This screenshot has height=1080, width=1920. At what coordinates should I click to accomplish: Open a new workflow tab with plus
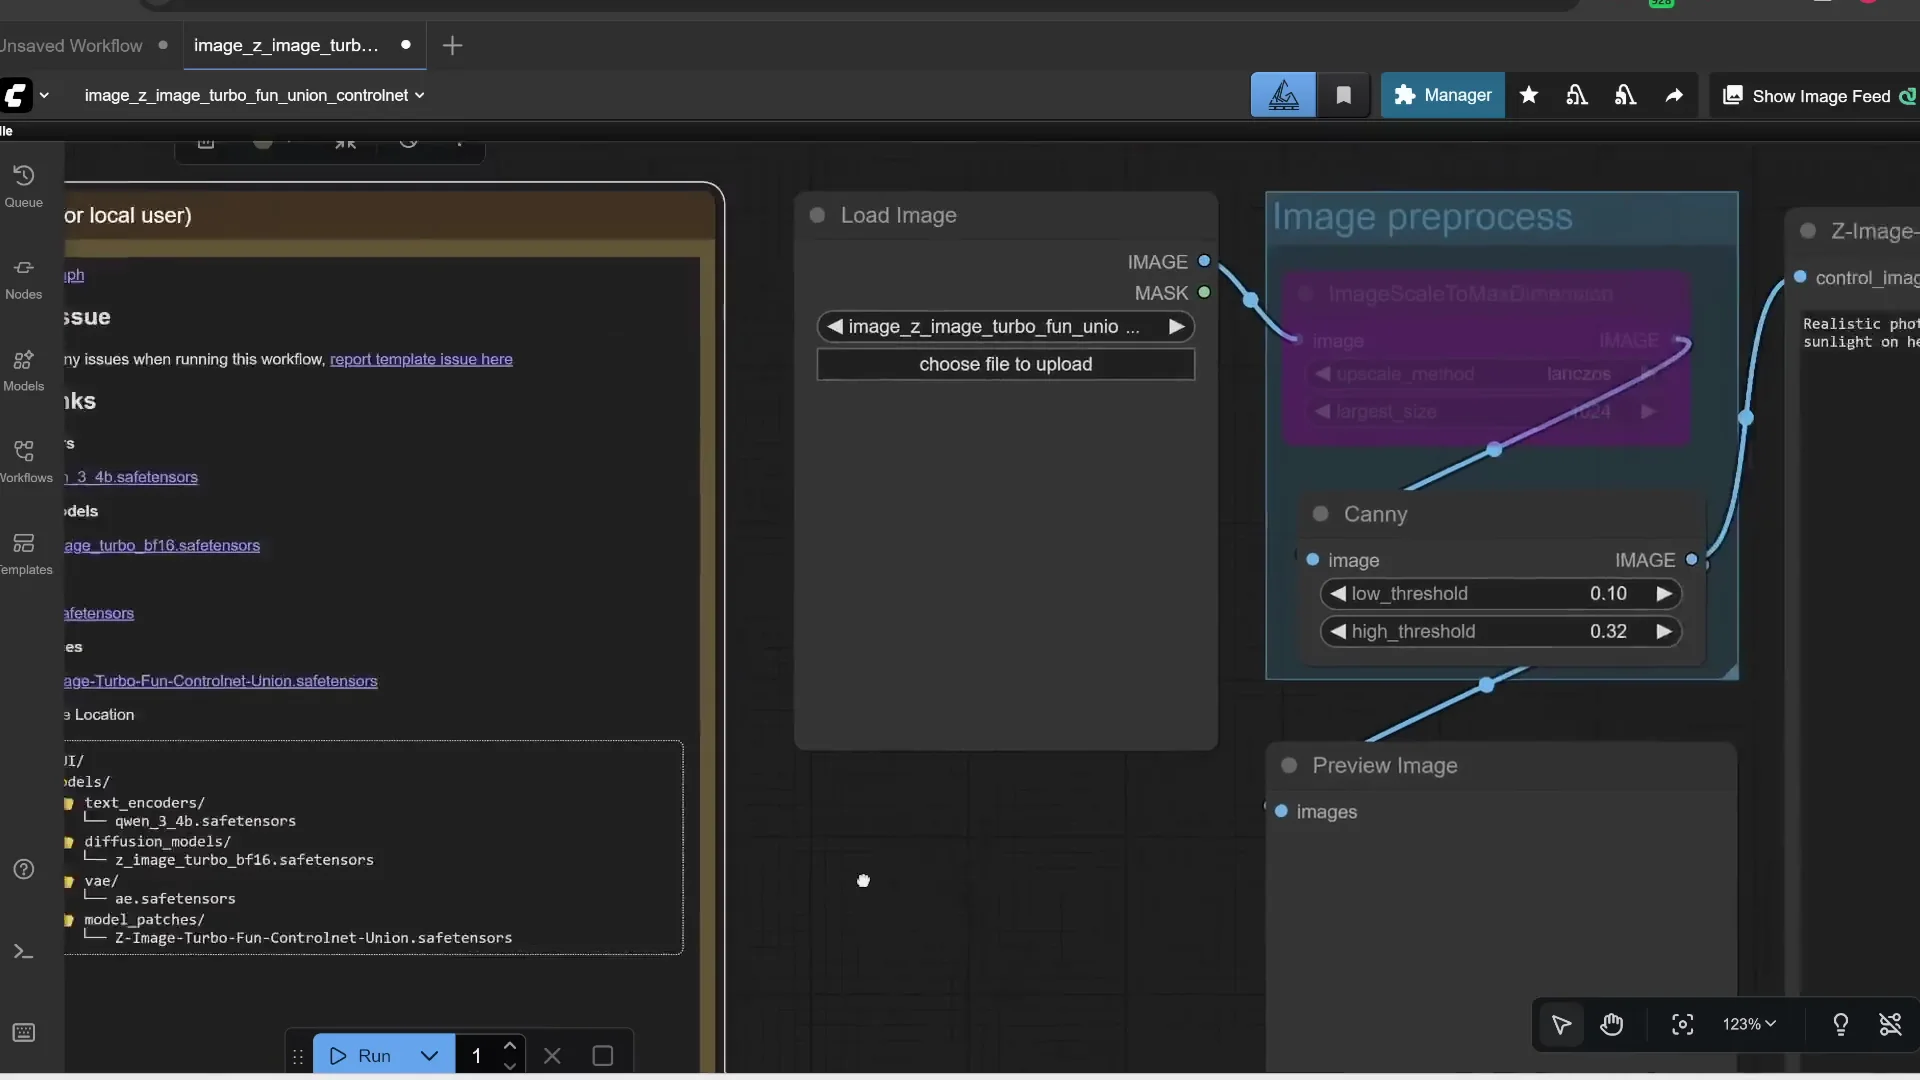(x=452, y=45)
